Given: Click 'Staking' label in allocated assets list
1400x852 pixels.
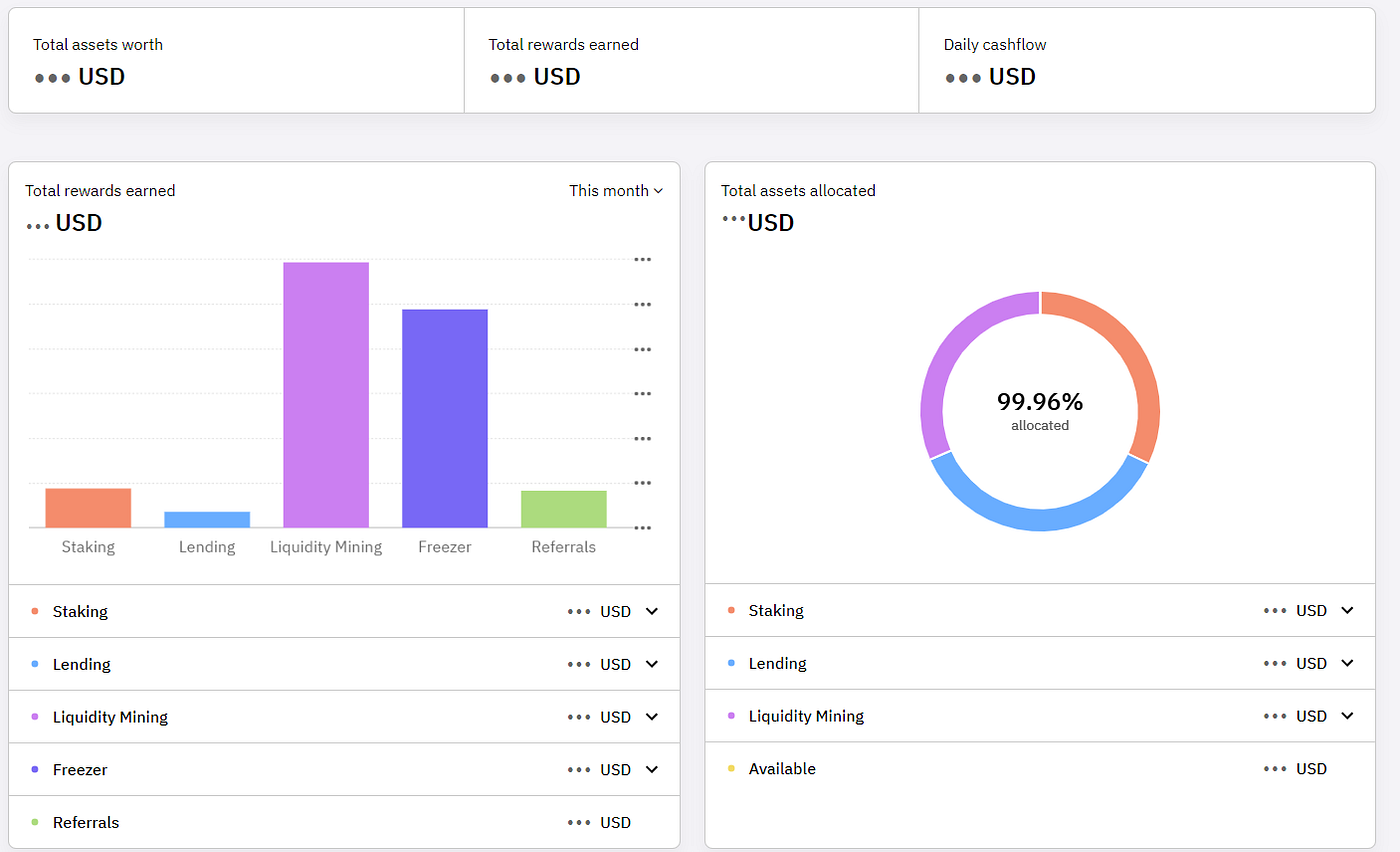Looking at the screenshot, I should [x=776, y=610].
